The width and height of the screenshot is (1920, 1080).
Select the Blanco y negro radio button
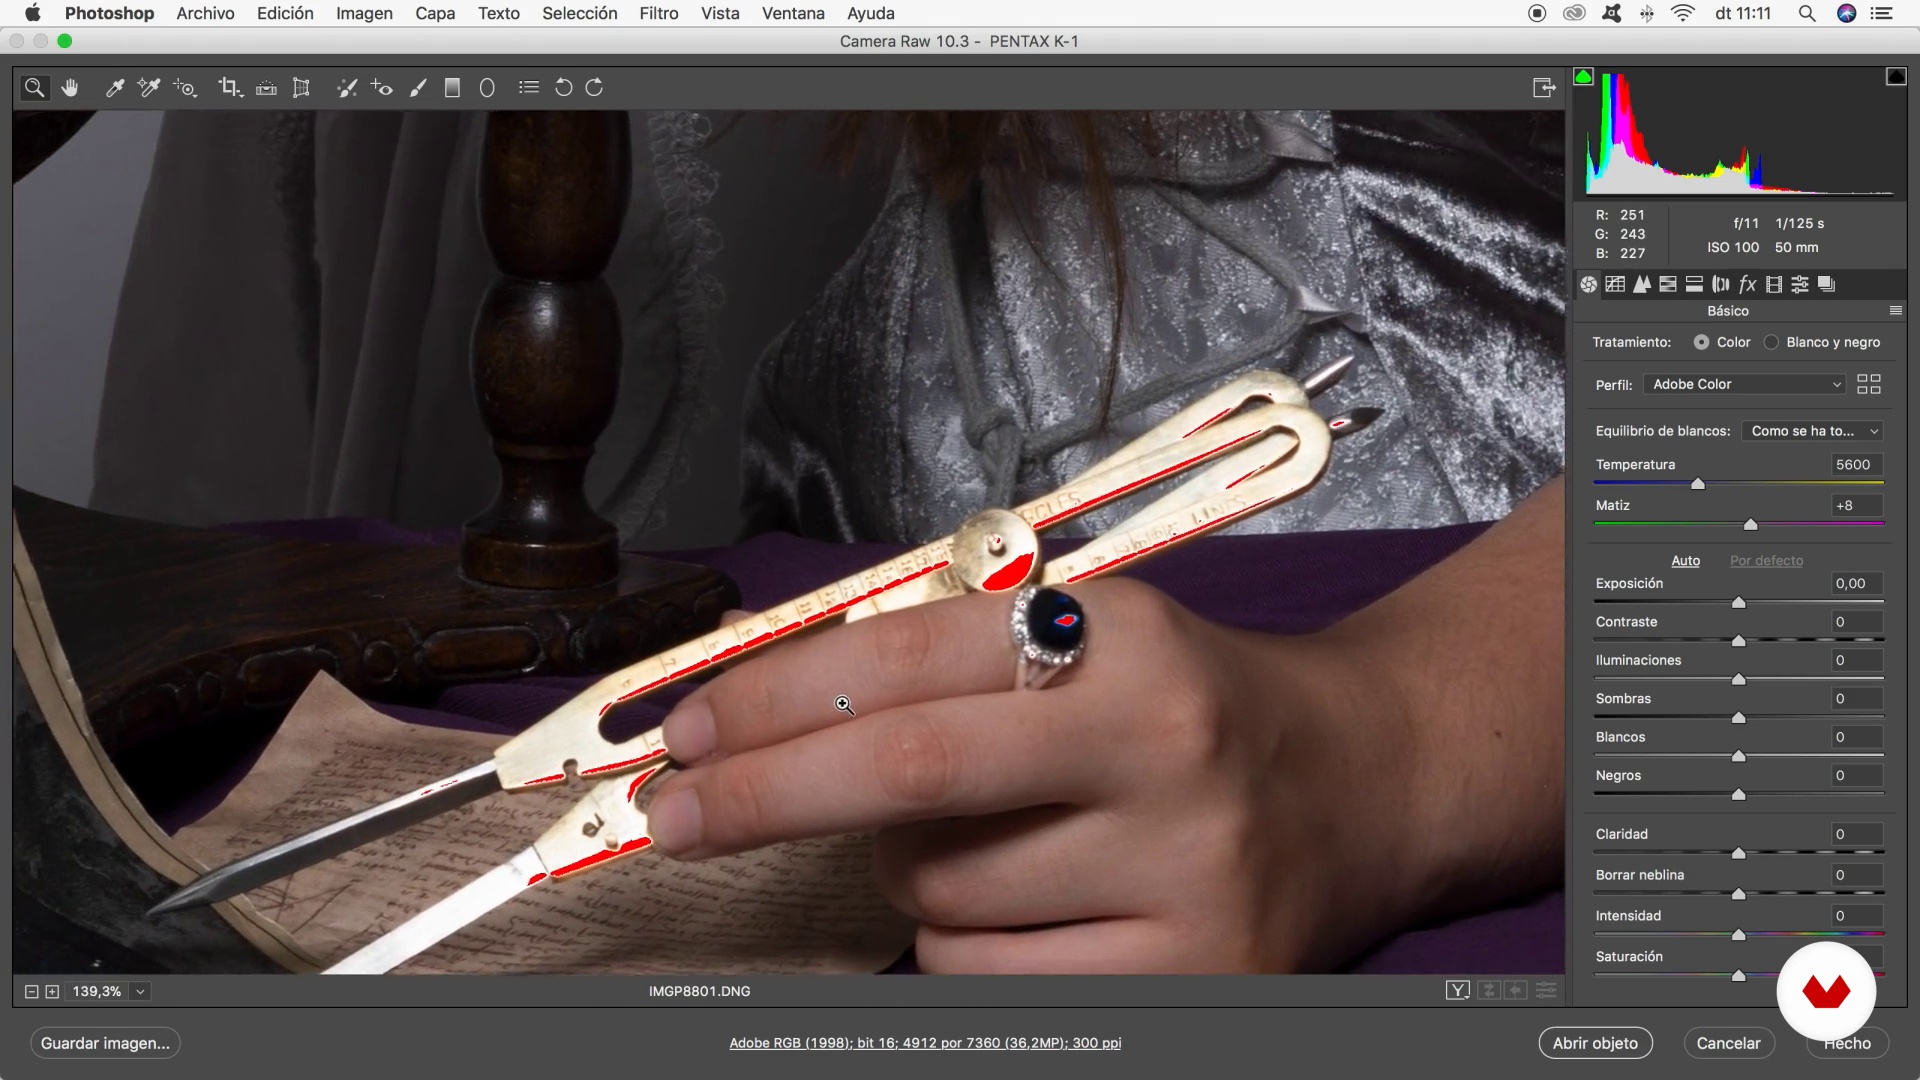[1771, 342]
